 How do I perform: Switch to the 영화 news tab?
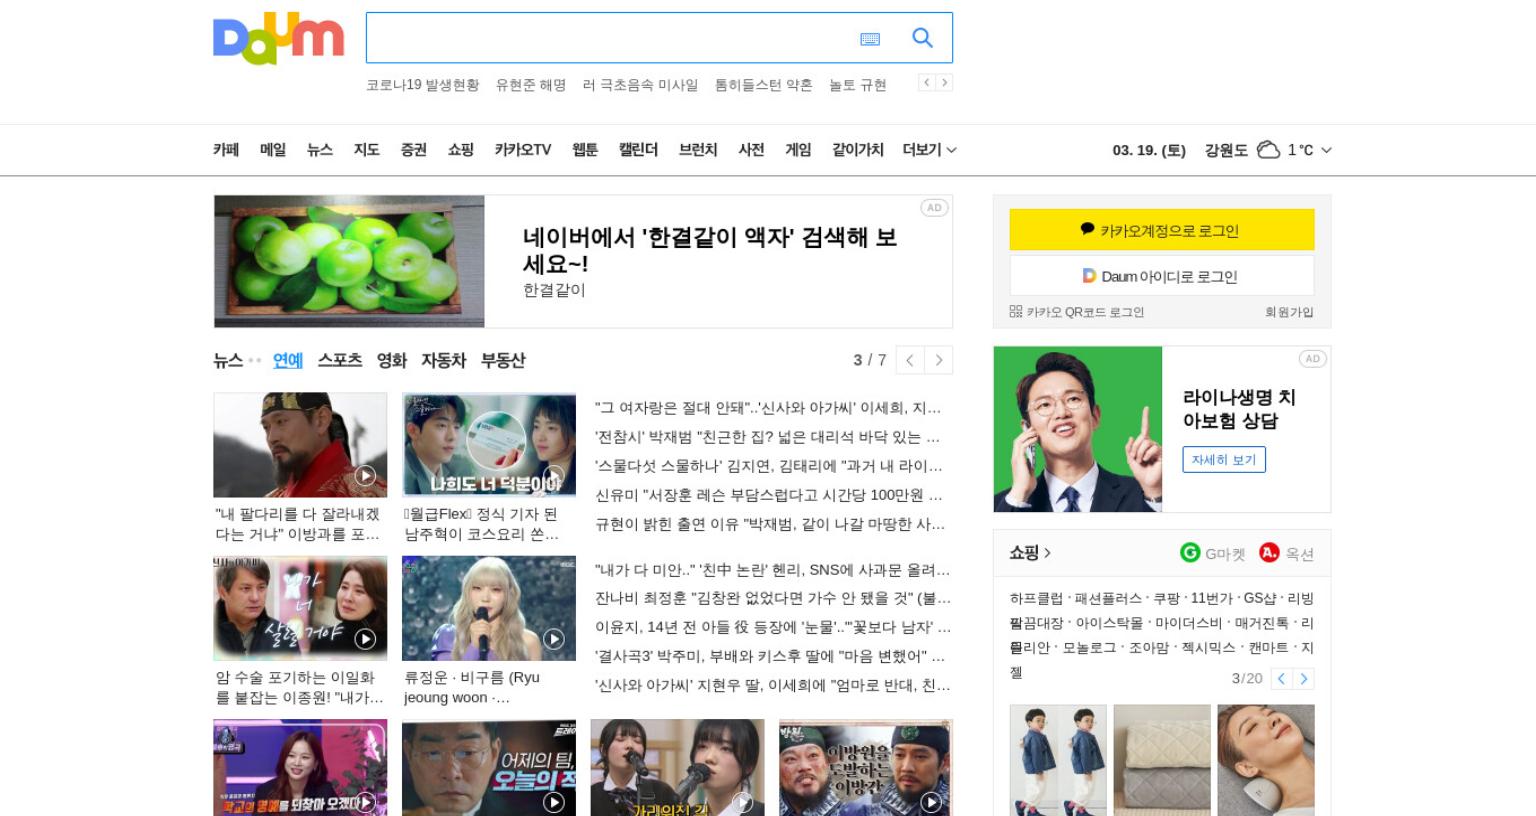[x=392, y=360]
